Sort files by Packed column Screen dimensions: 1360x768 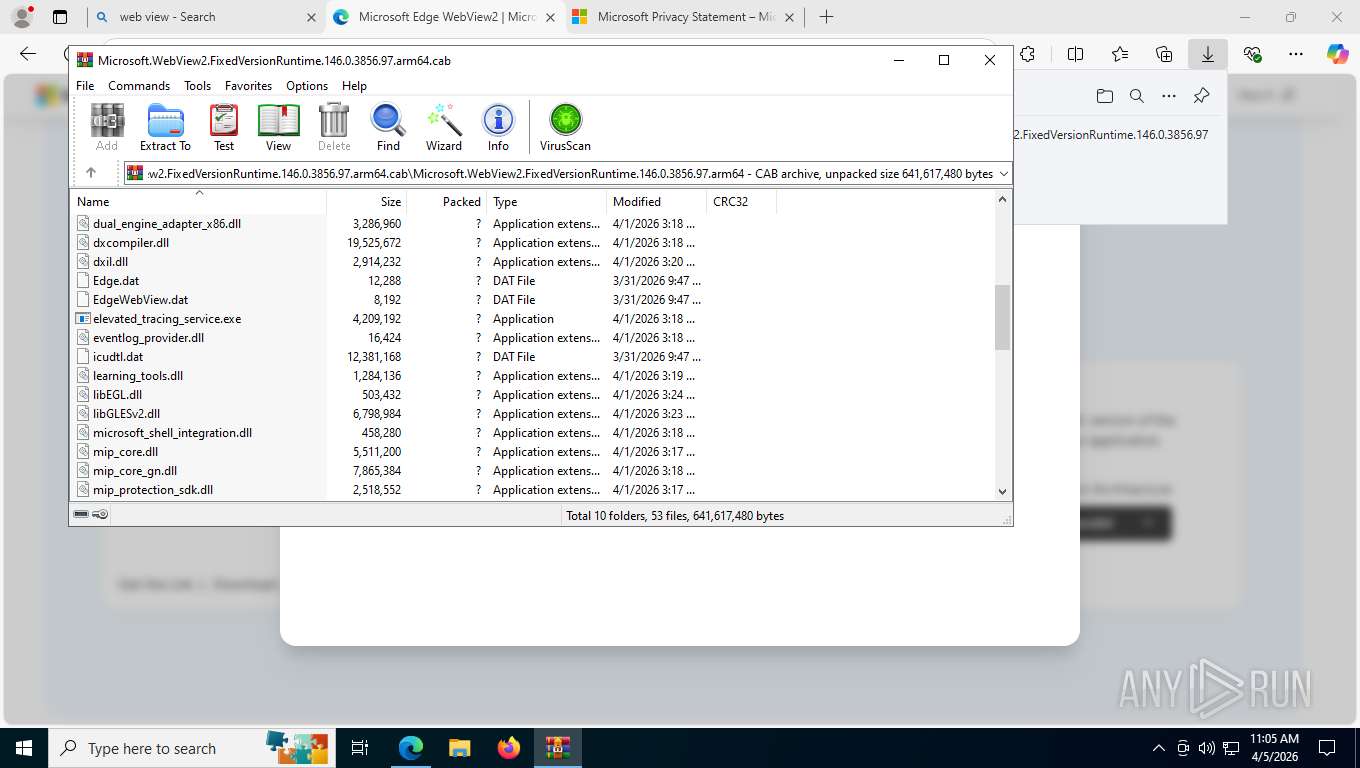447,201
